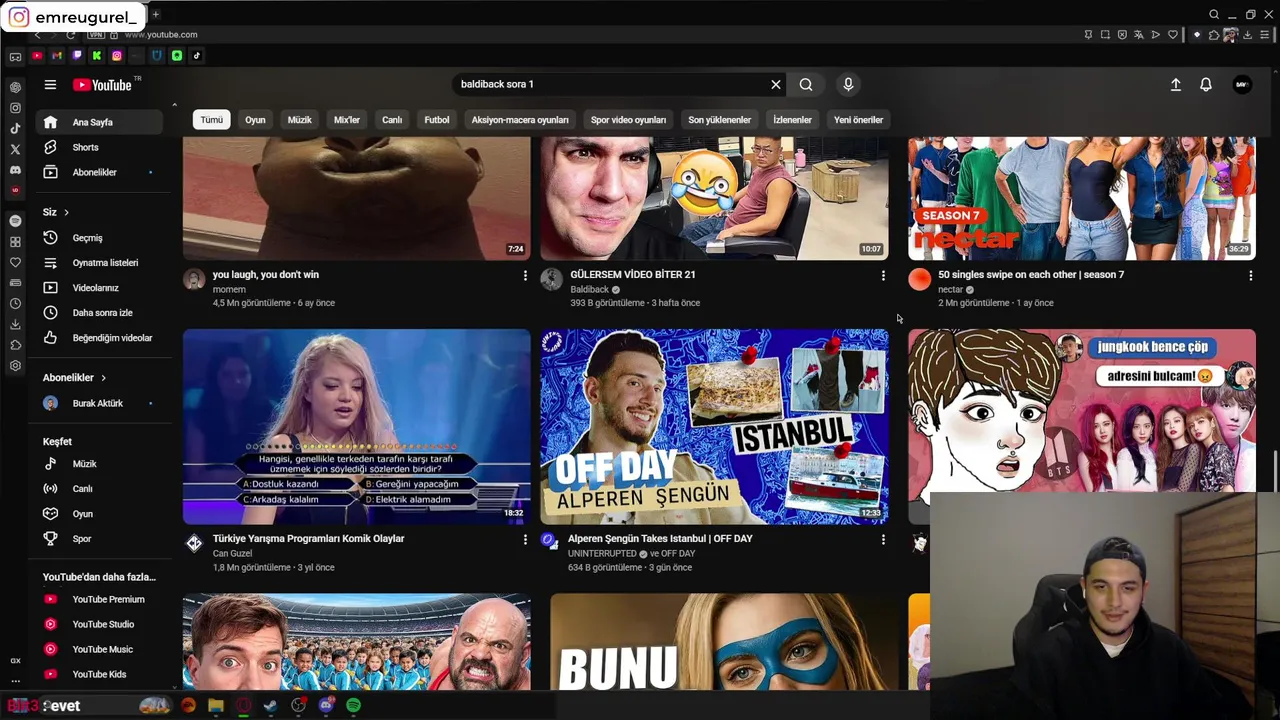Select the Spor video oyunları chip
The height and width of the screenshot is (720, 1280).
[x=628, y=120]
